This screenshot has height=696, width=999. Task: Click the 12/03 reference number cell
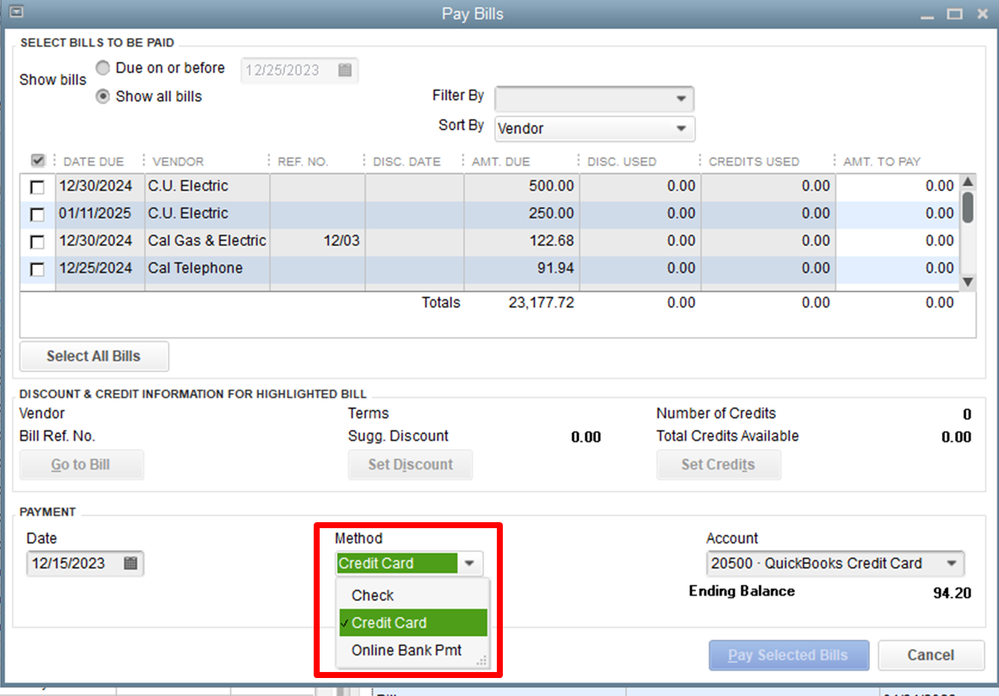point(317,241)
